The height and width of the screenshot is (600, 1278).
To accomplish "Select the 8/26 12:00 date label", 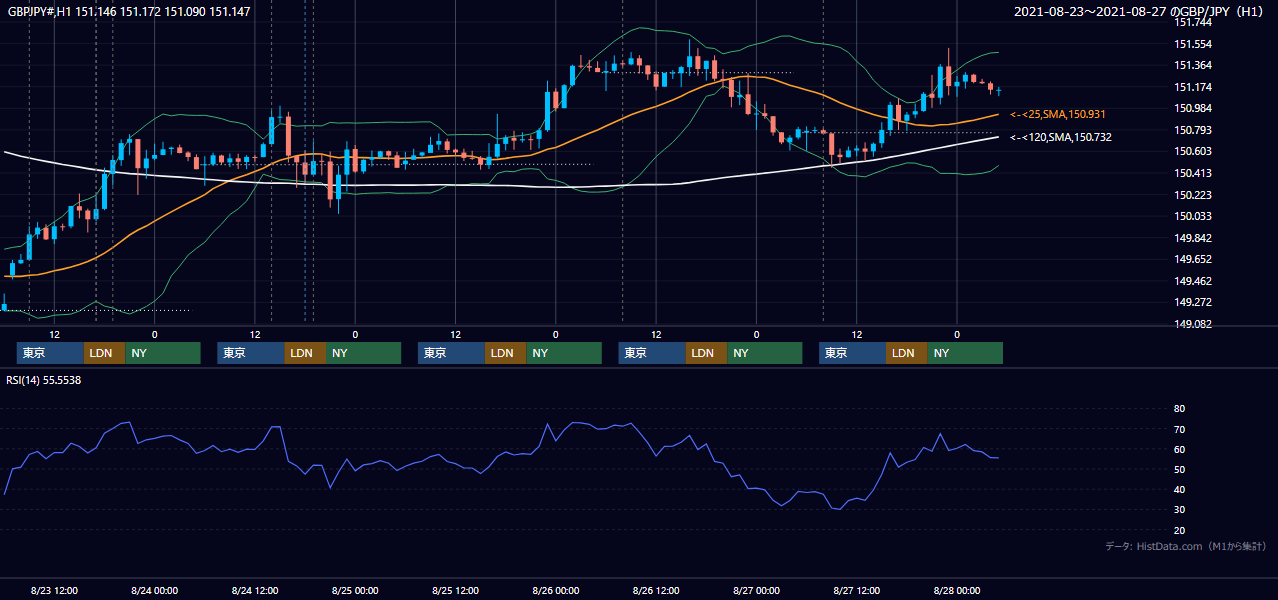I will [x=656, y=590].
